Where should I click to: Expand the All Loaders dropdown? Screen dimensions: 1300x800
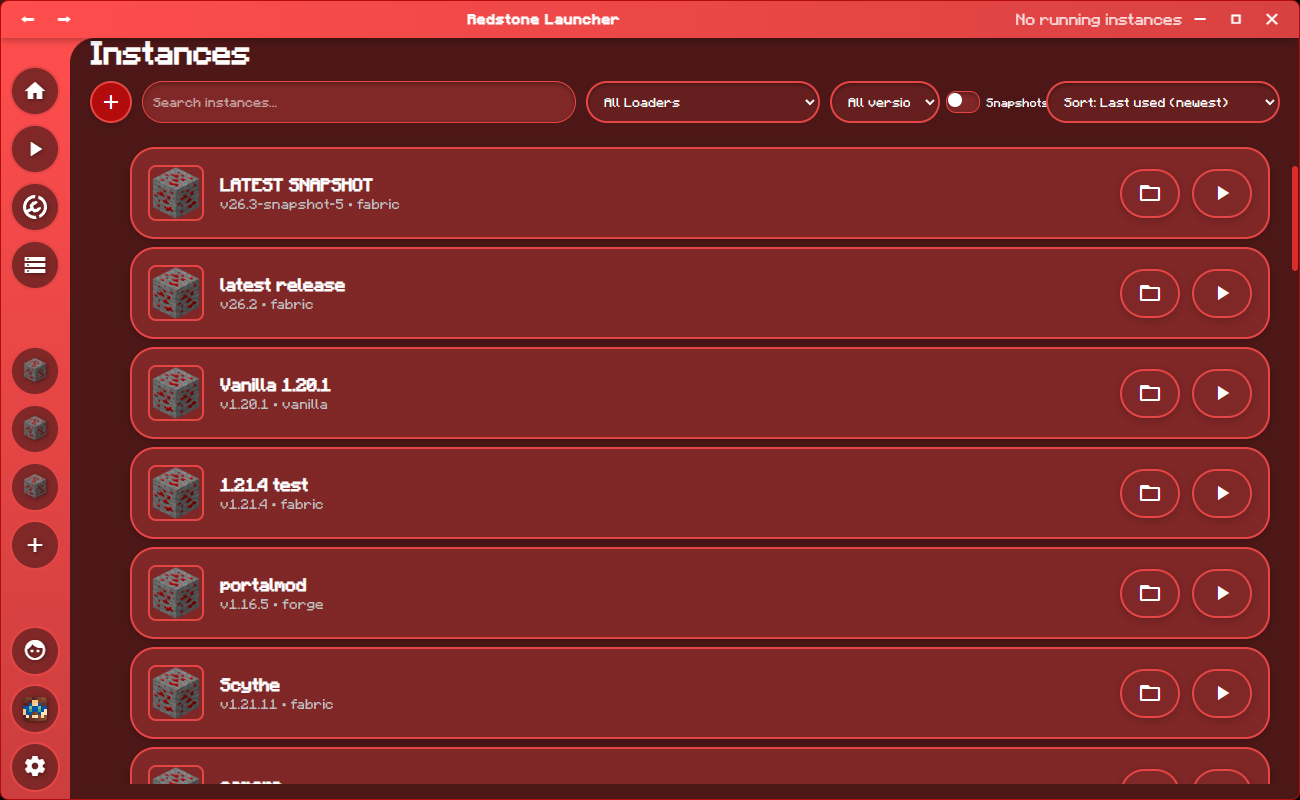click(703, 102)
